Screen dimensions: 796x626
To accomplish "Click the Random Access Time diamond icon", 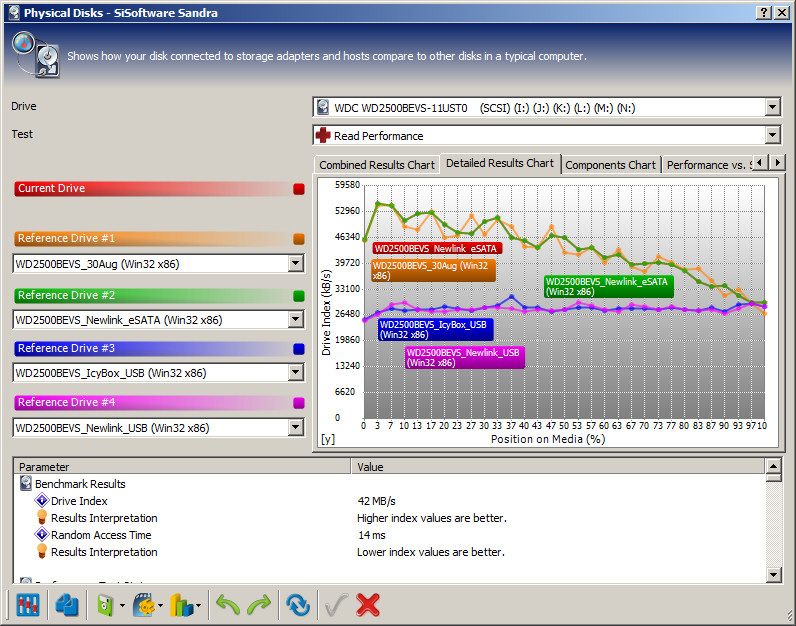I will pos(42,535).
